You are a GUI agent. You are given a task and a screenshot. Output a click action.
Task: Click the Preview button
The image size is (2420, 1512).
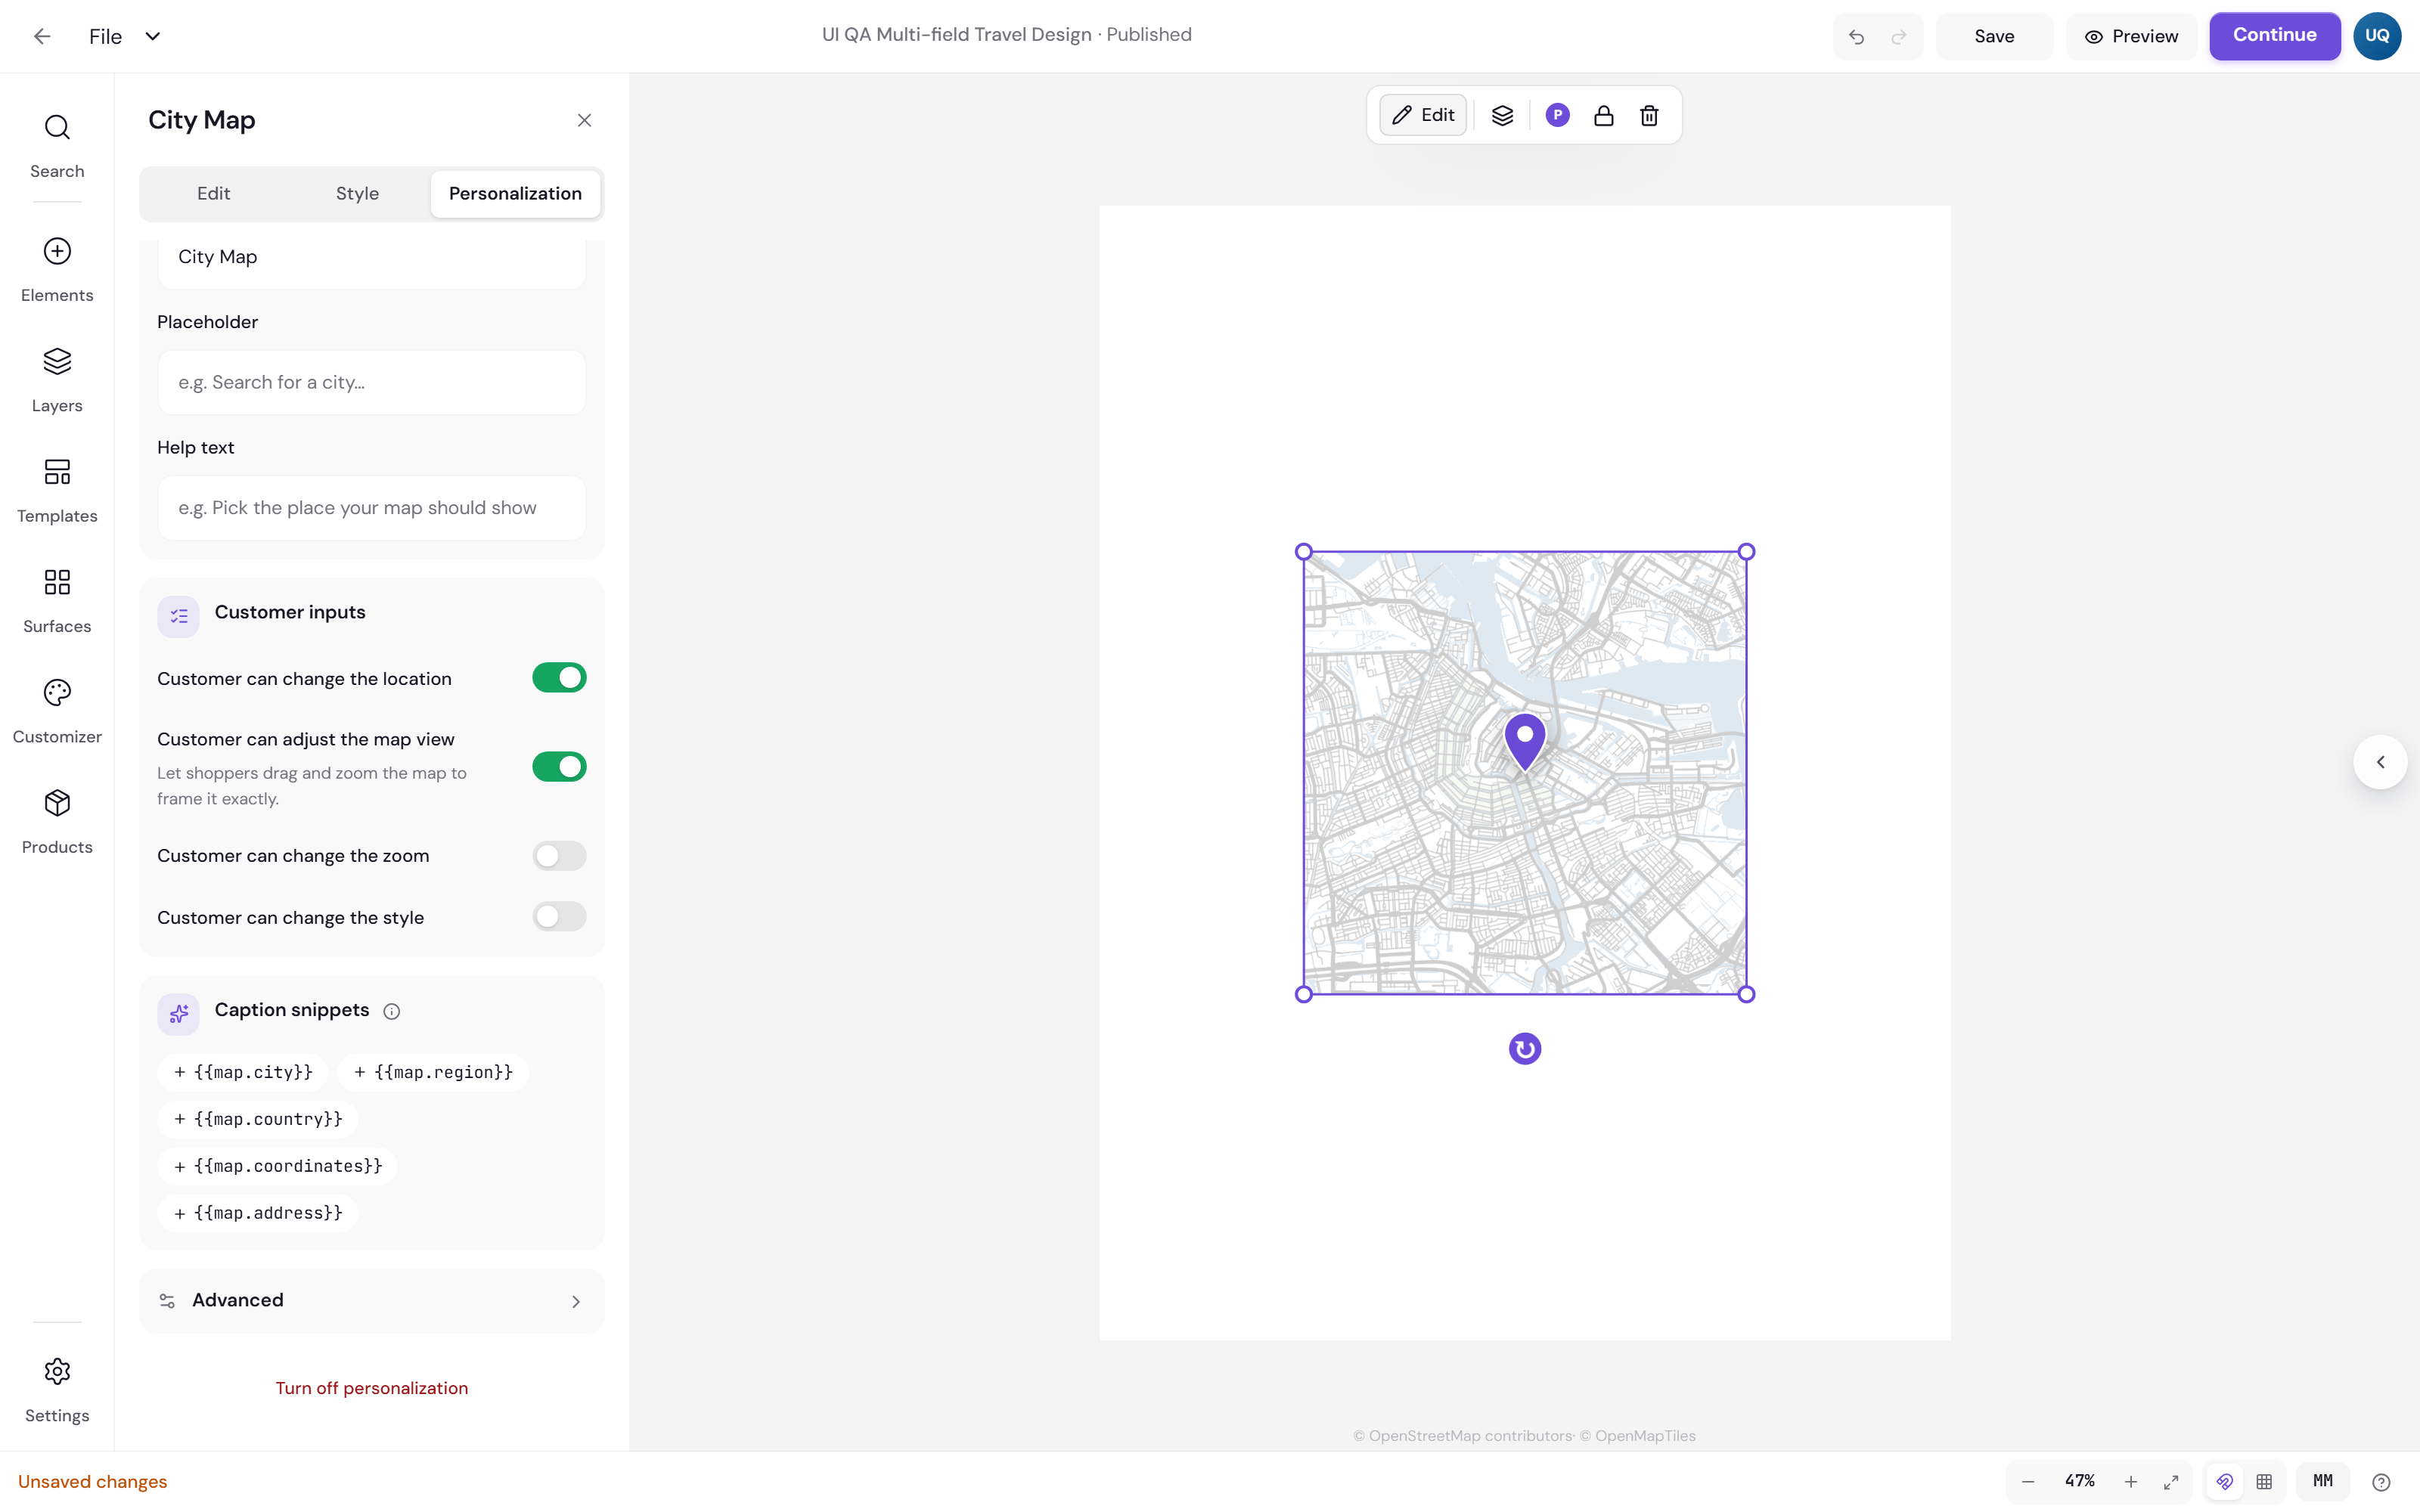(2131, 37)
